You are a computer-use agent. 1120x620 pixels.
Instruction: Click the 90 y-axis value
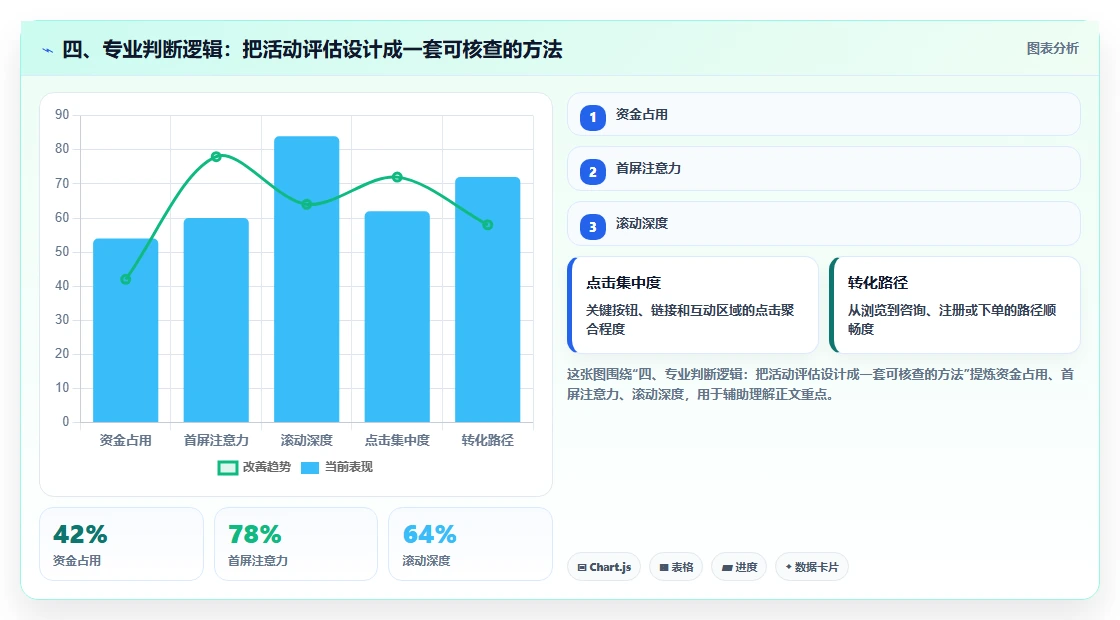coord(62,115)
